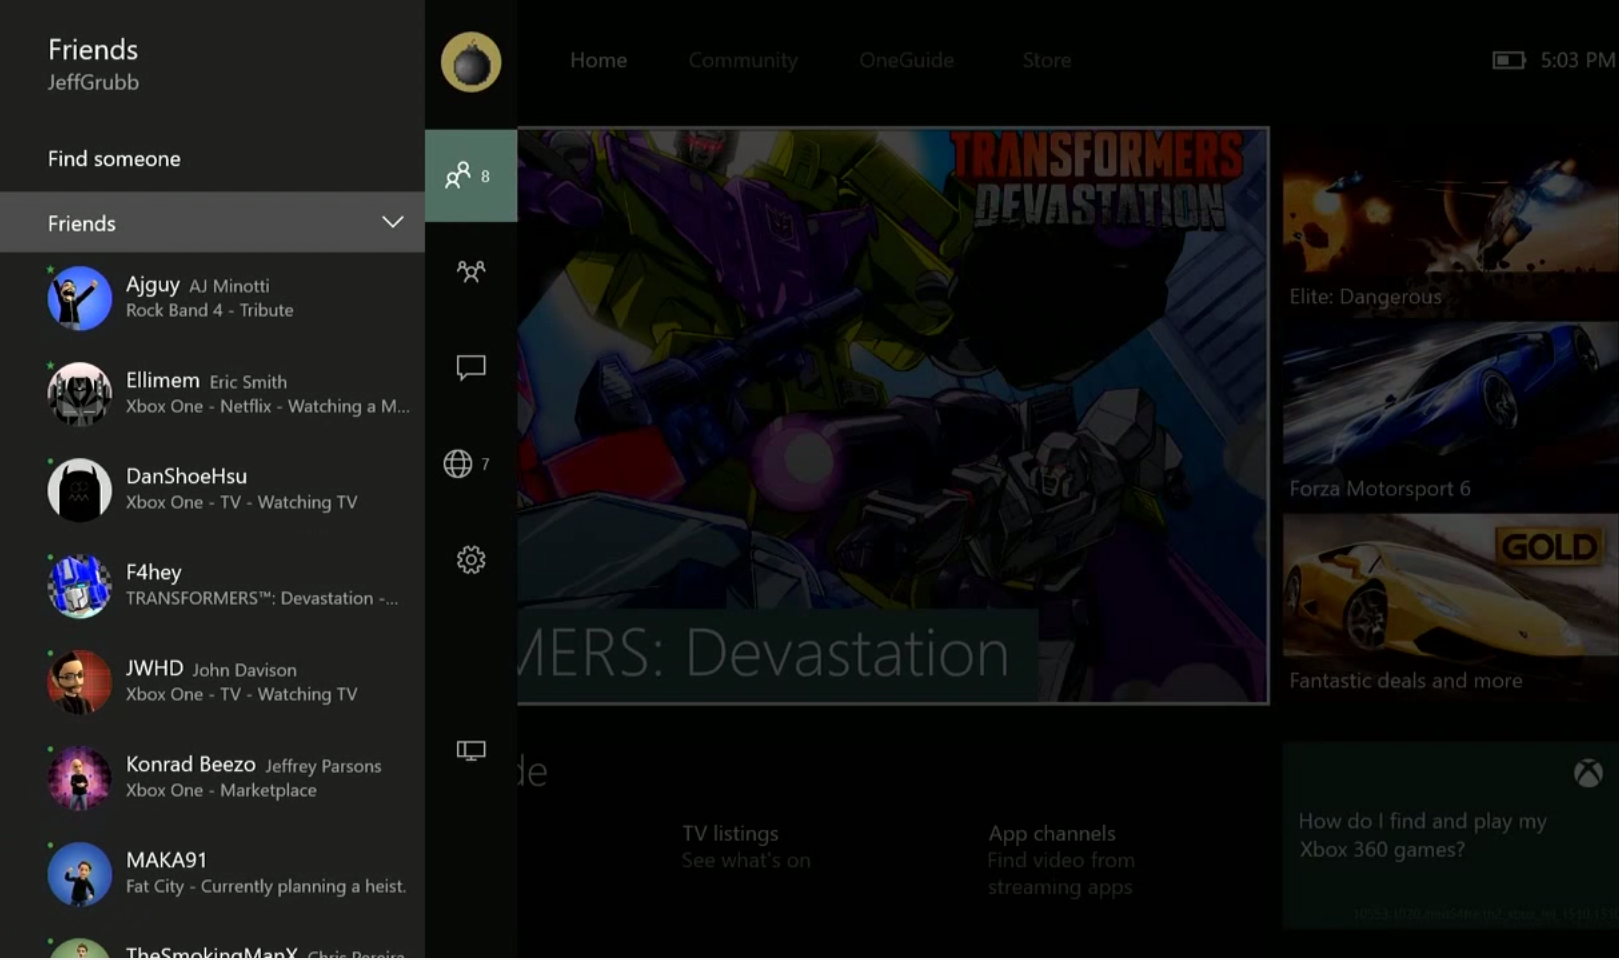This screenshot has width=1619, height=960.
Task: Select DanShoeHsu's black avatar picture
Action: coord(80,490)
